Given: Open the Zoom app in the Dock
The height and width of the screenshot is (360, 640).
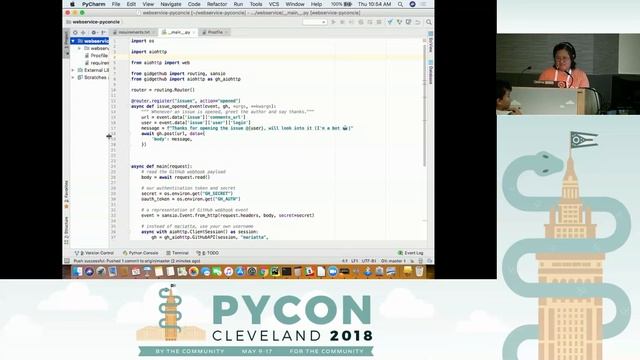Looking at the screenshot, I should 333,271.
